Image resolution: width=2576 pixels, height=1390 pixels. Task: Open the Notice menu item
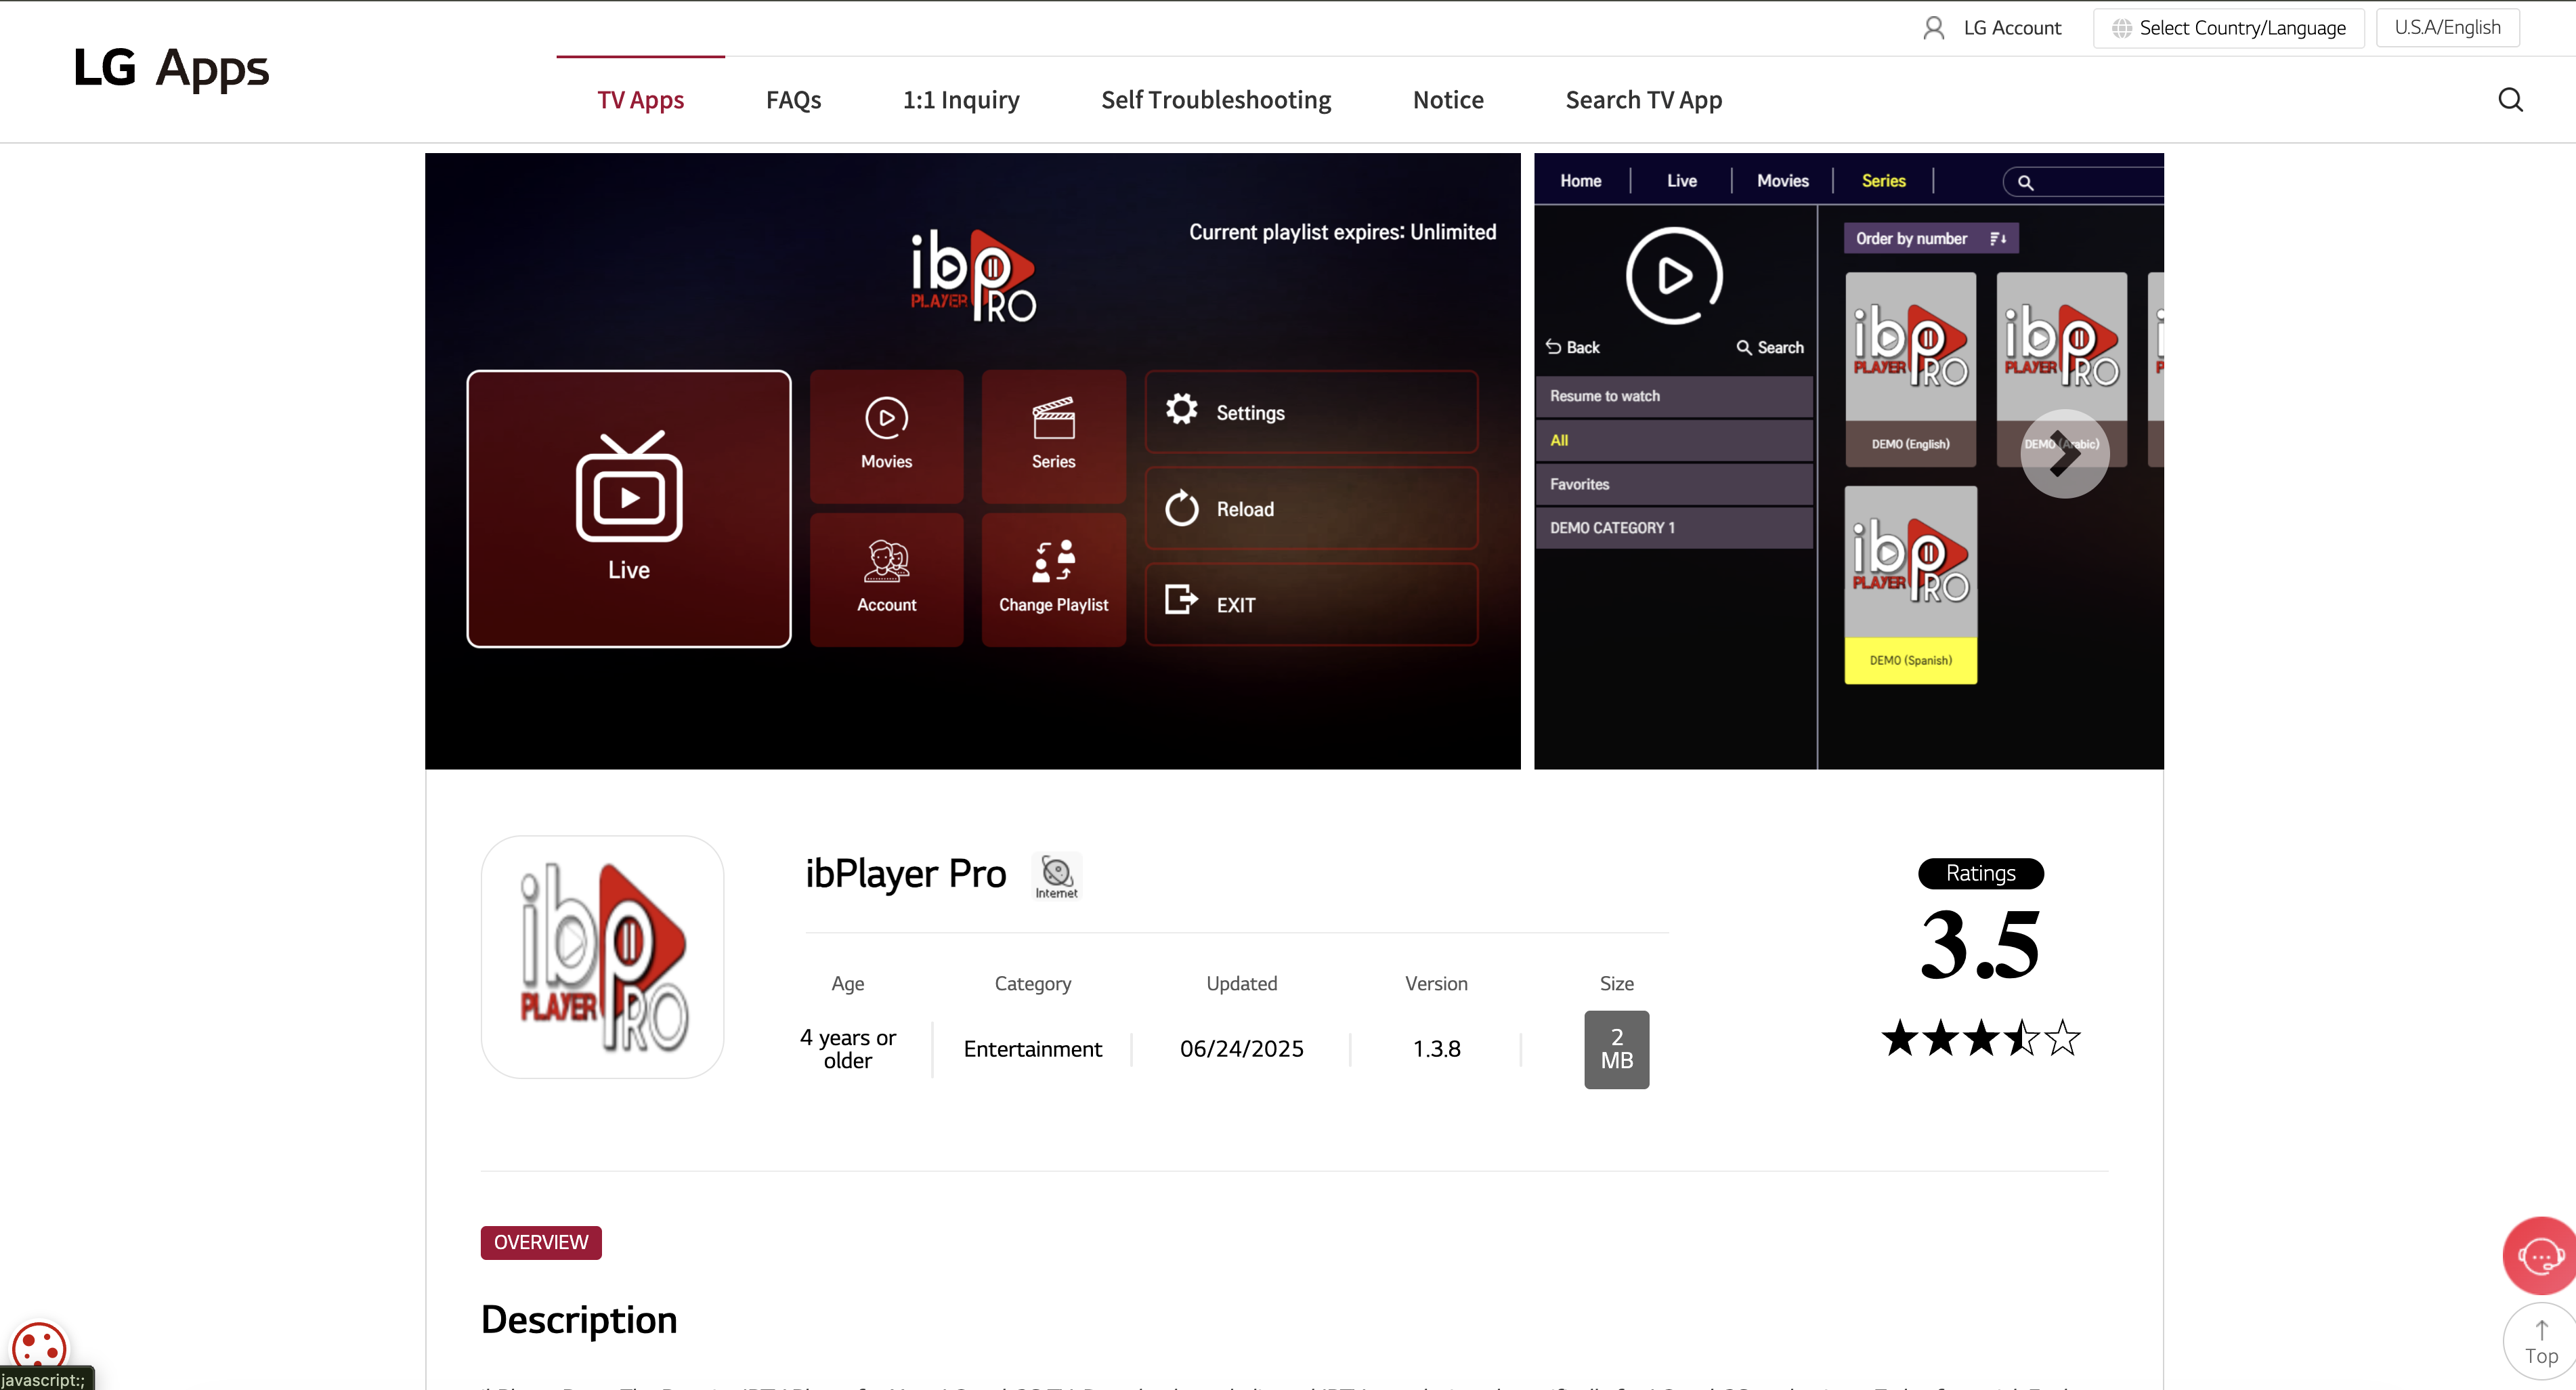[1447, 100]
